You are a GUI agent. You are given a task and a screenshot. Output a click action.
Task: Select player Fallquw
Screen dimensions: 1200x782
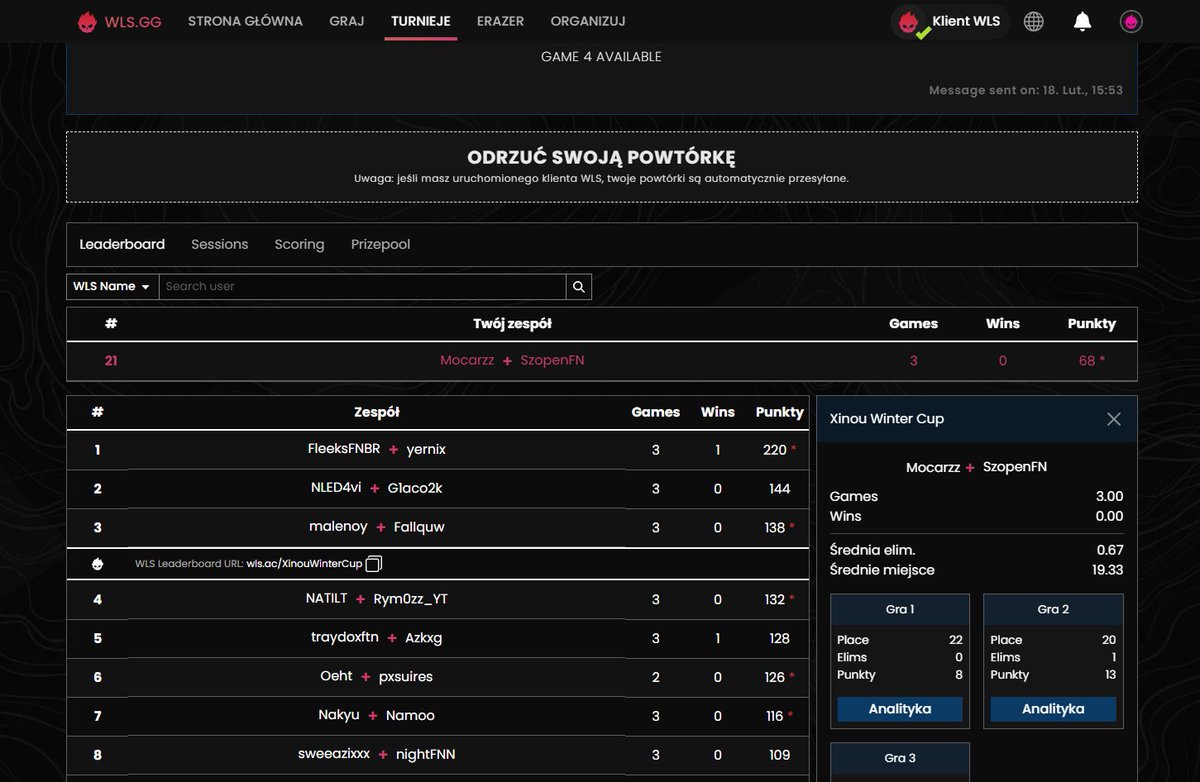click(x=419, y=527)
